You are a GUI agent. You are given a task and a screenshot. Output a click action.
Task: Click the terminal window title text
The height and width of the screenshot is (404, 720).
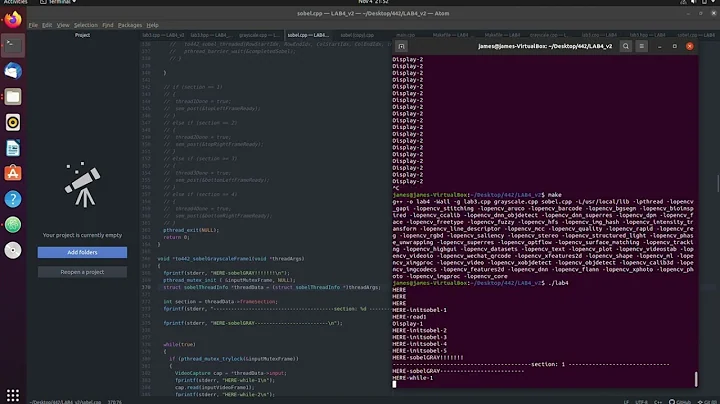pos(545,46)
